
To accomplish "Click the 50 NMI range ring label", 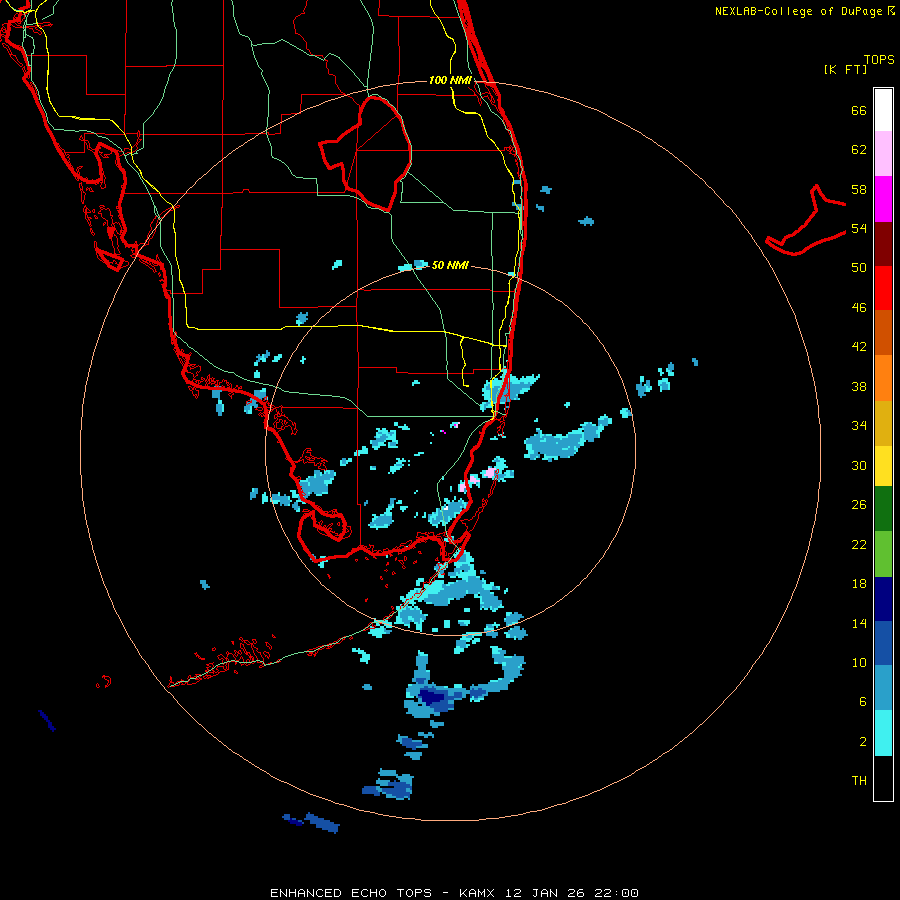I will click(x=450, y=265).
